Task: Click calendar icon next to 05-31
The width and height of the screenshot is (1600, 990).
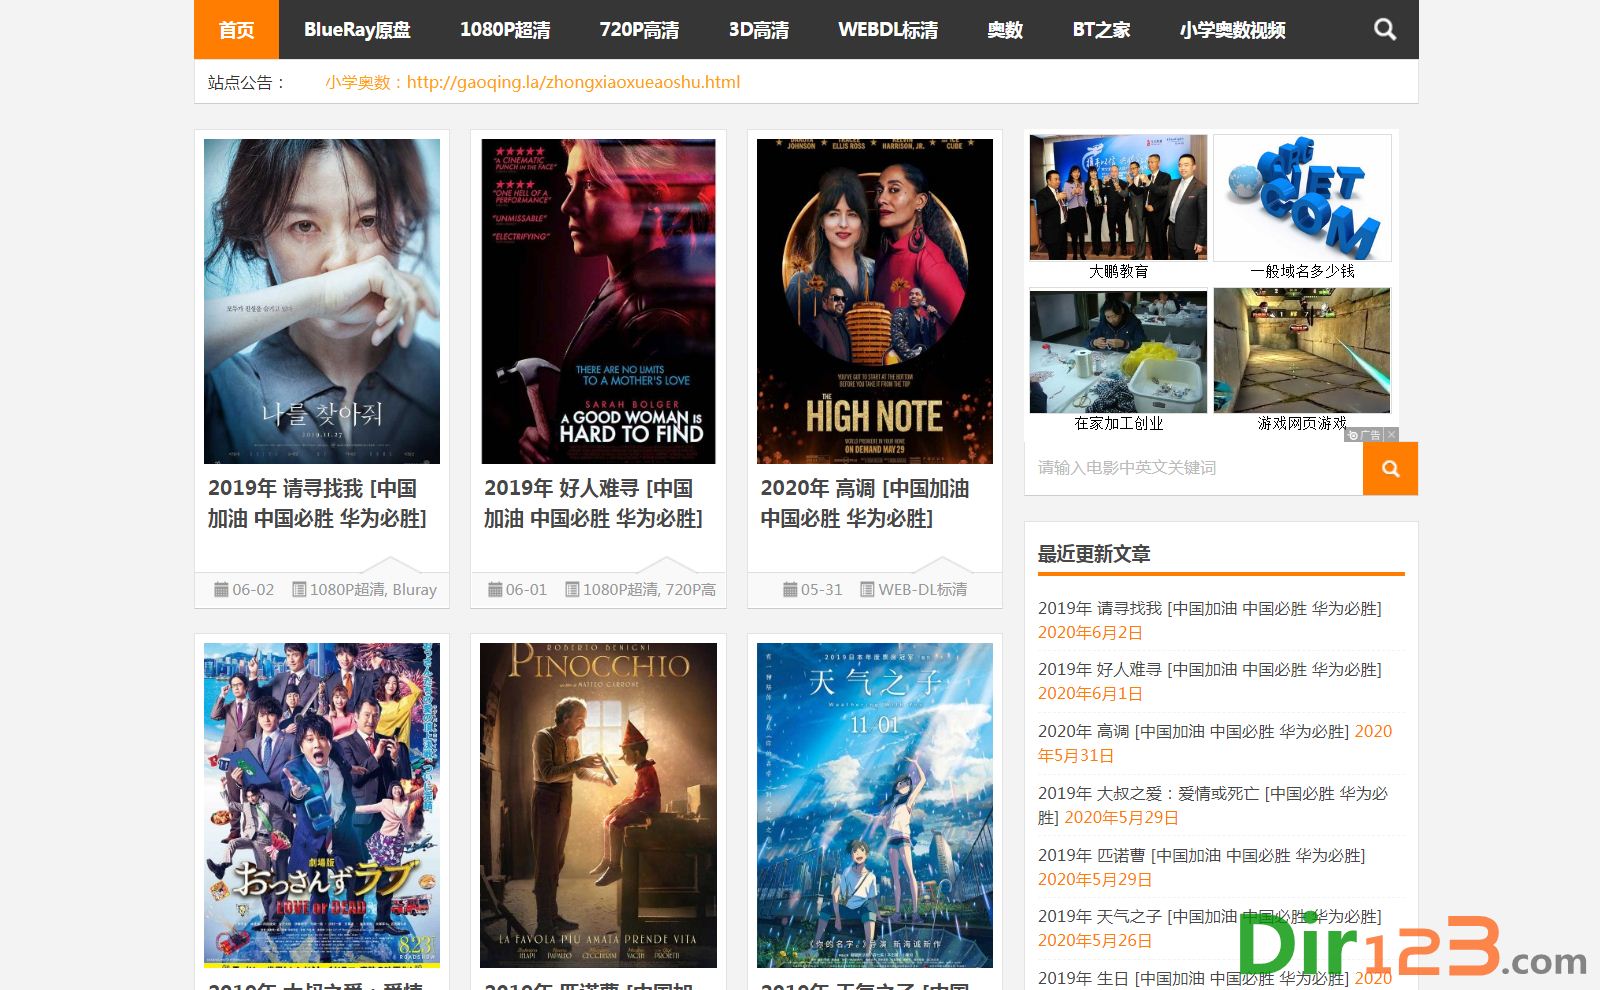Action: 790,590
